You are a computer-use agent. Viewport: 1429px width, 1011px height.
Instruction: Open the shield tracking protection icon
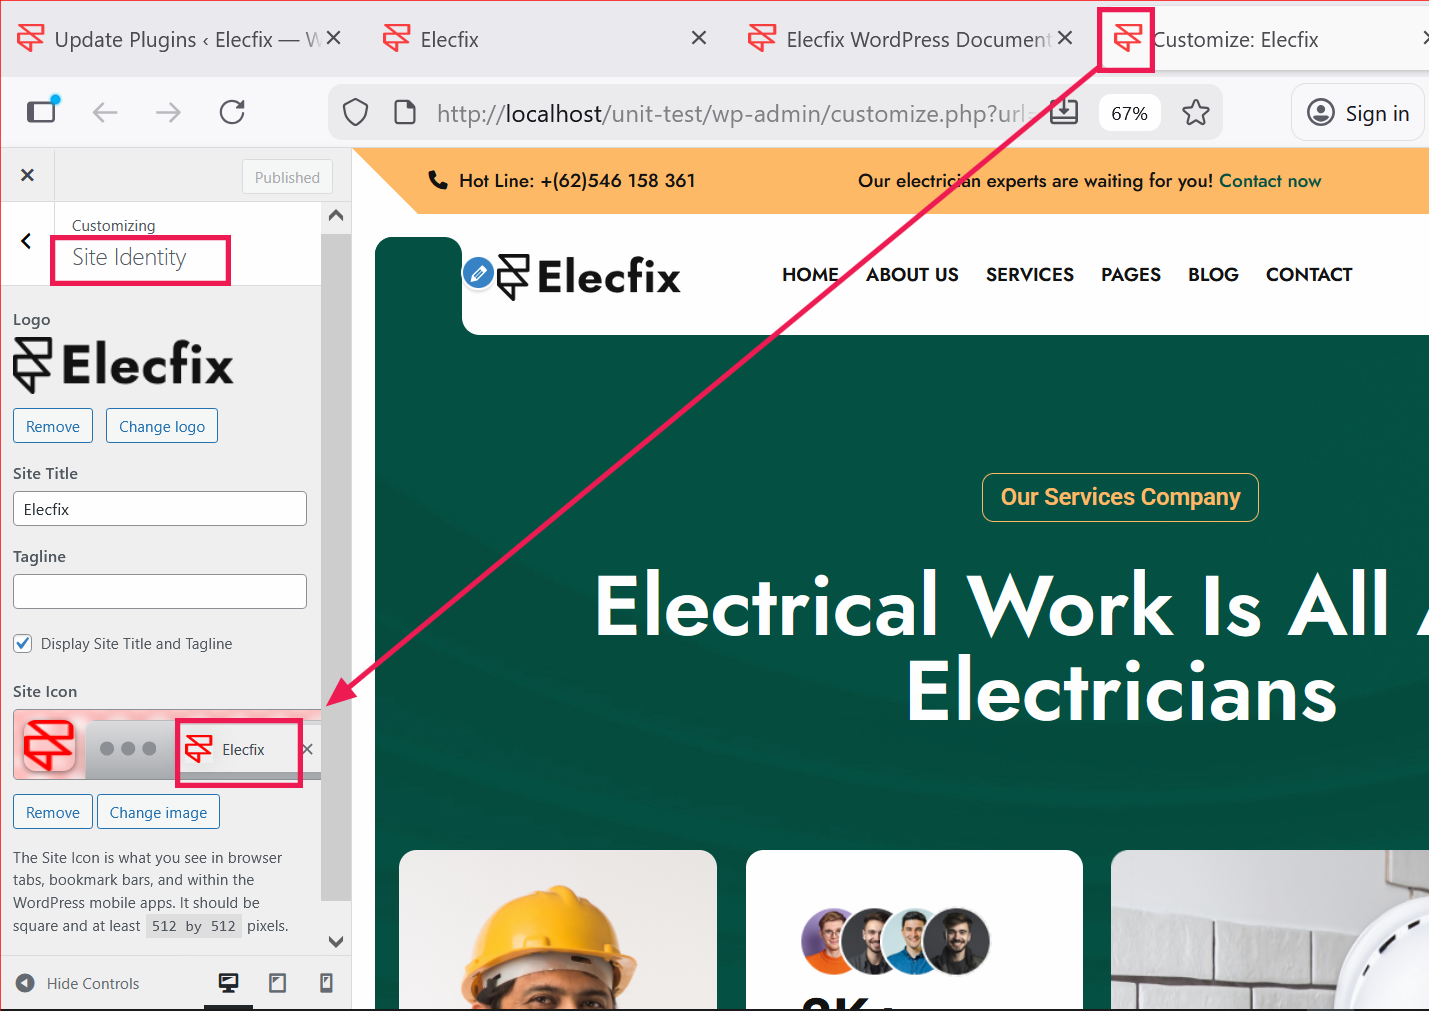[356, 113]
